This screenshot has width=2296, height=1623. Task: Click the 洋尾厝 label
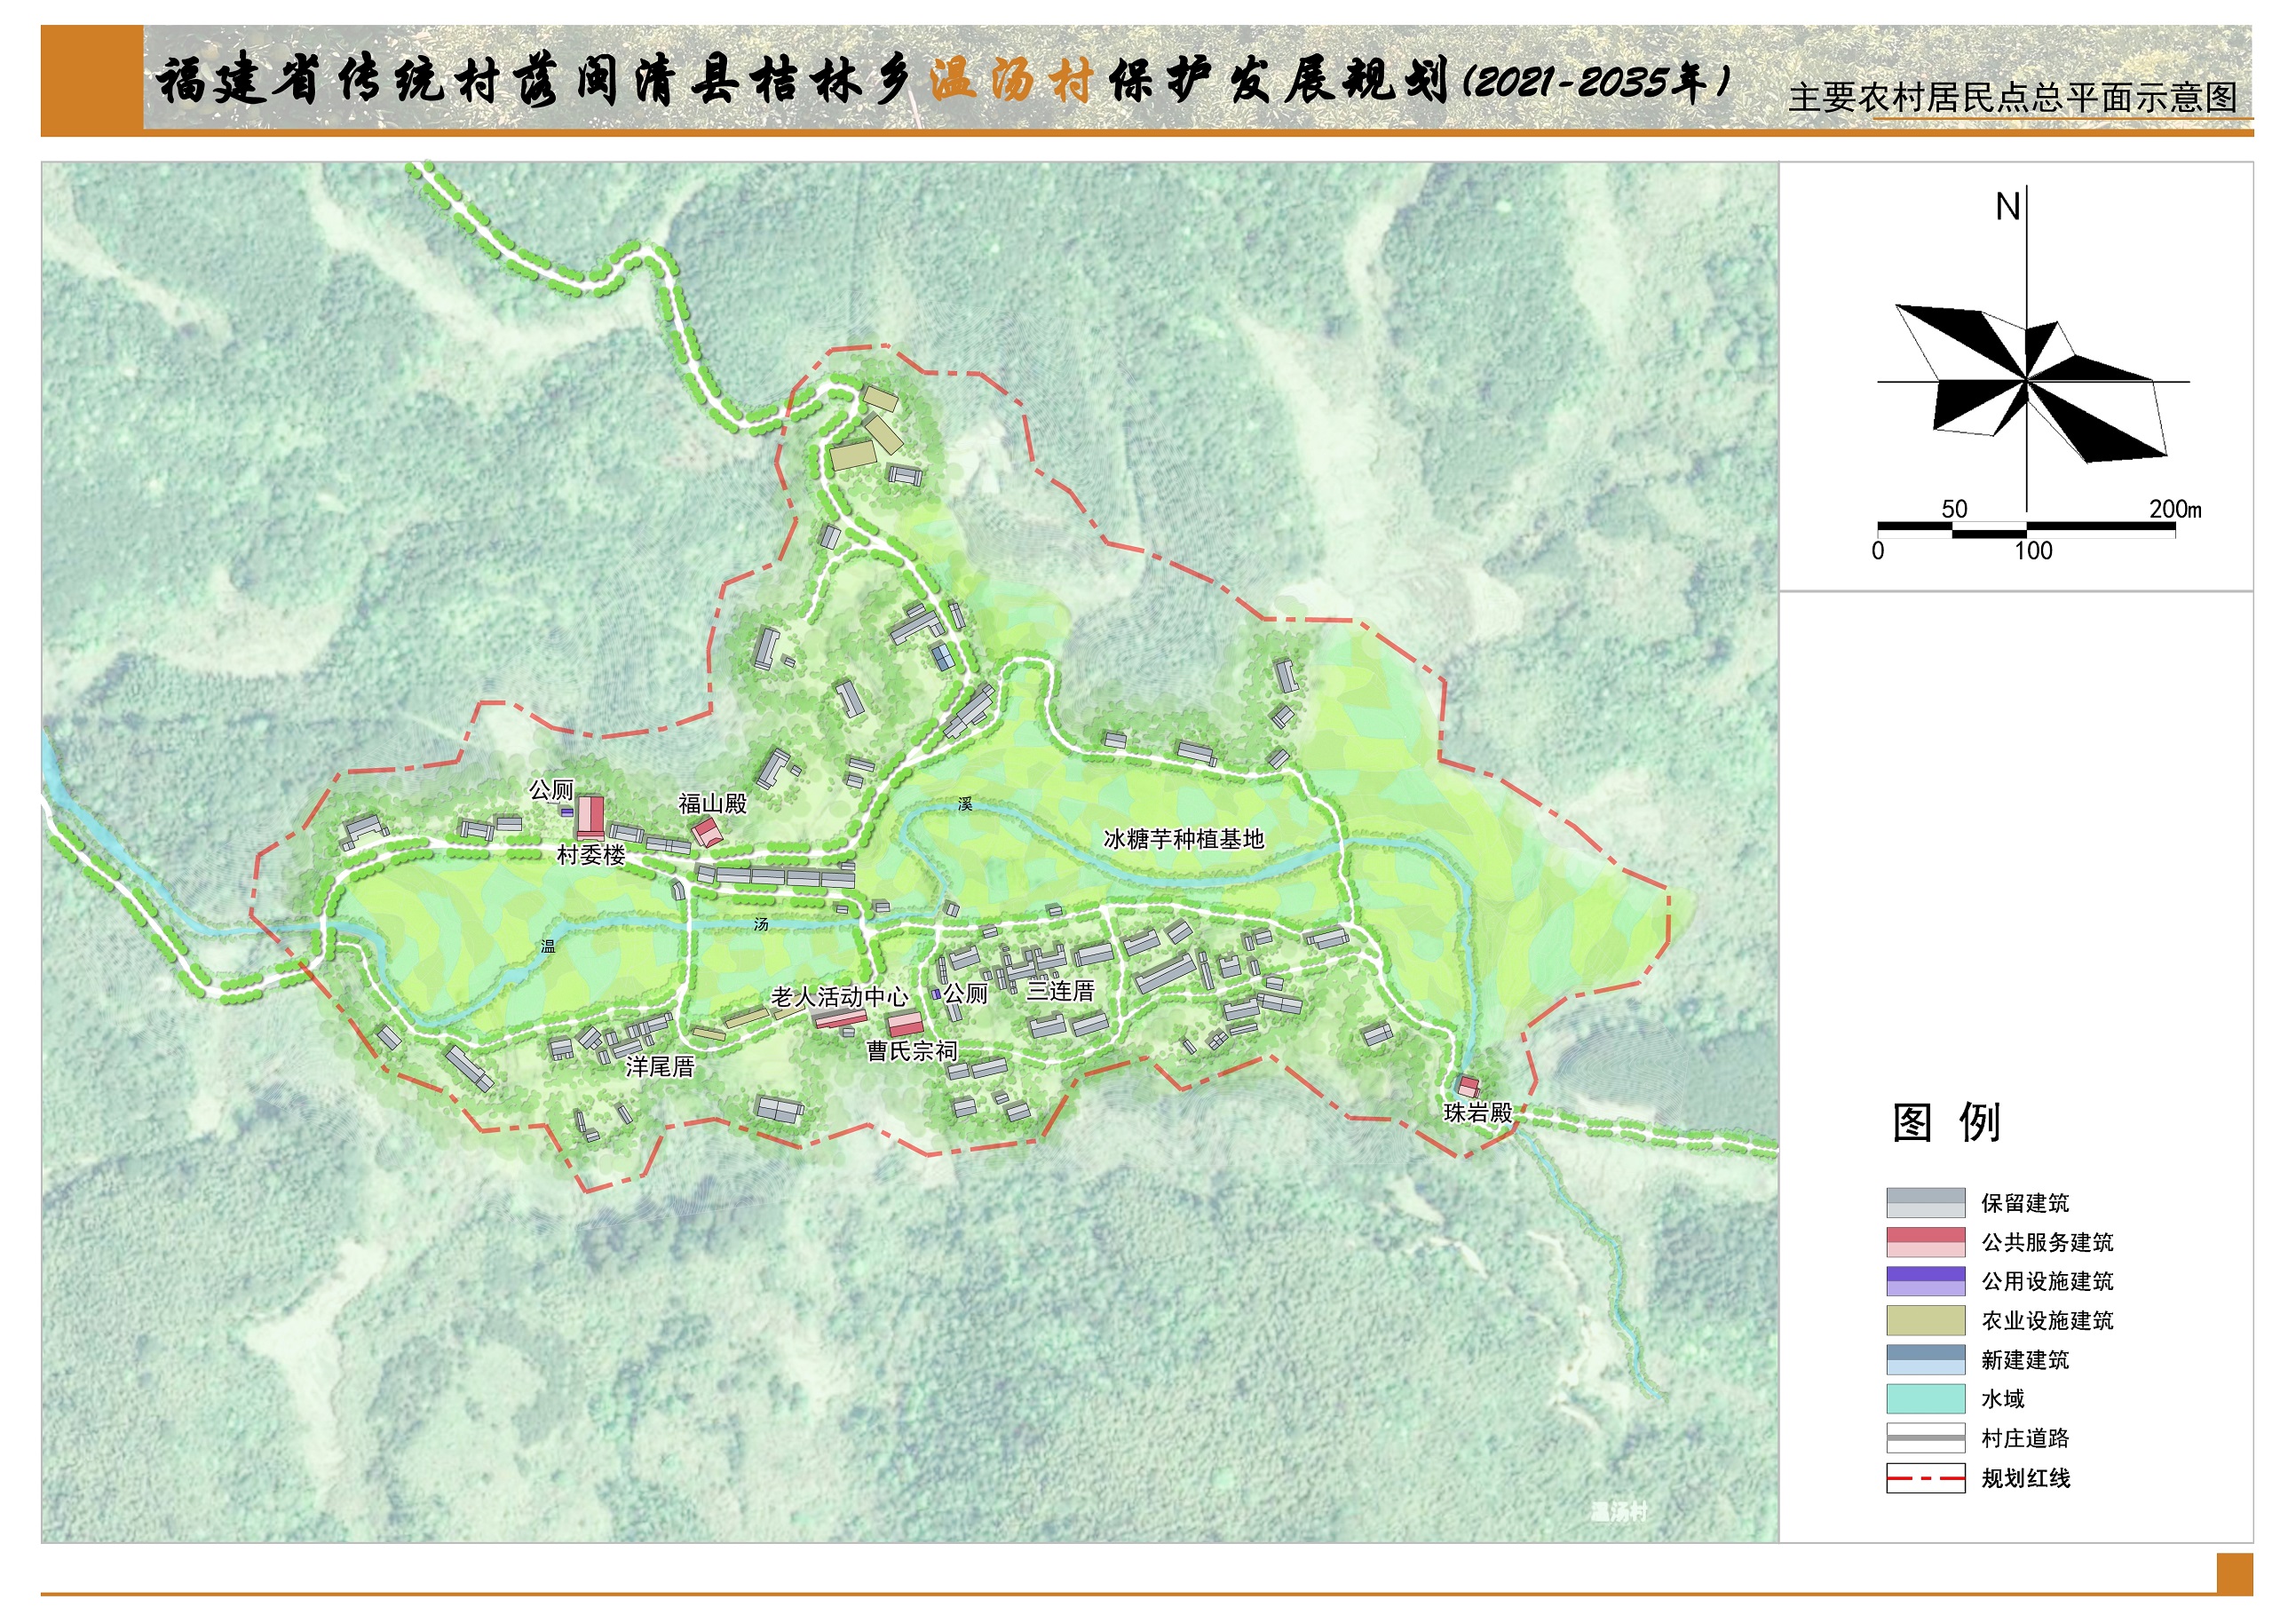[x=660, y=1066]
